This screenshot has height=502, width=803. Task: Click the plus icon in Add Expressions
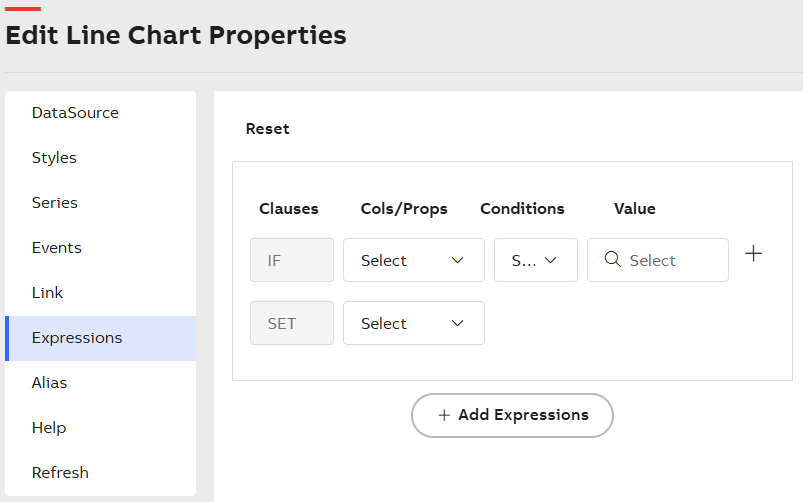click(x=444, y=415)
